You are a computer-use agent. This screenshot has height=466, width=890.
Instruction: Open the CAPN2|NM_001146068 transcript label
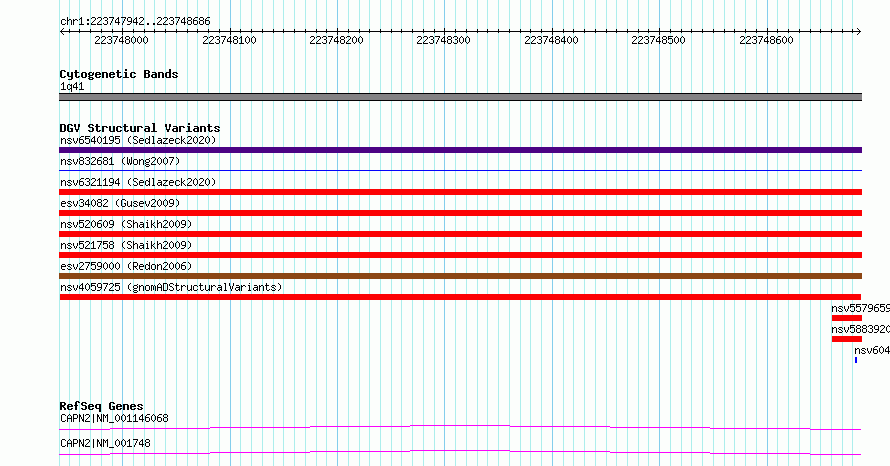[x=114, y=418]
